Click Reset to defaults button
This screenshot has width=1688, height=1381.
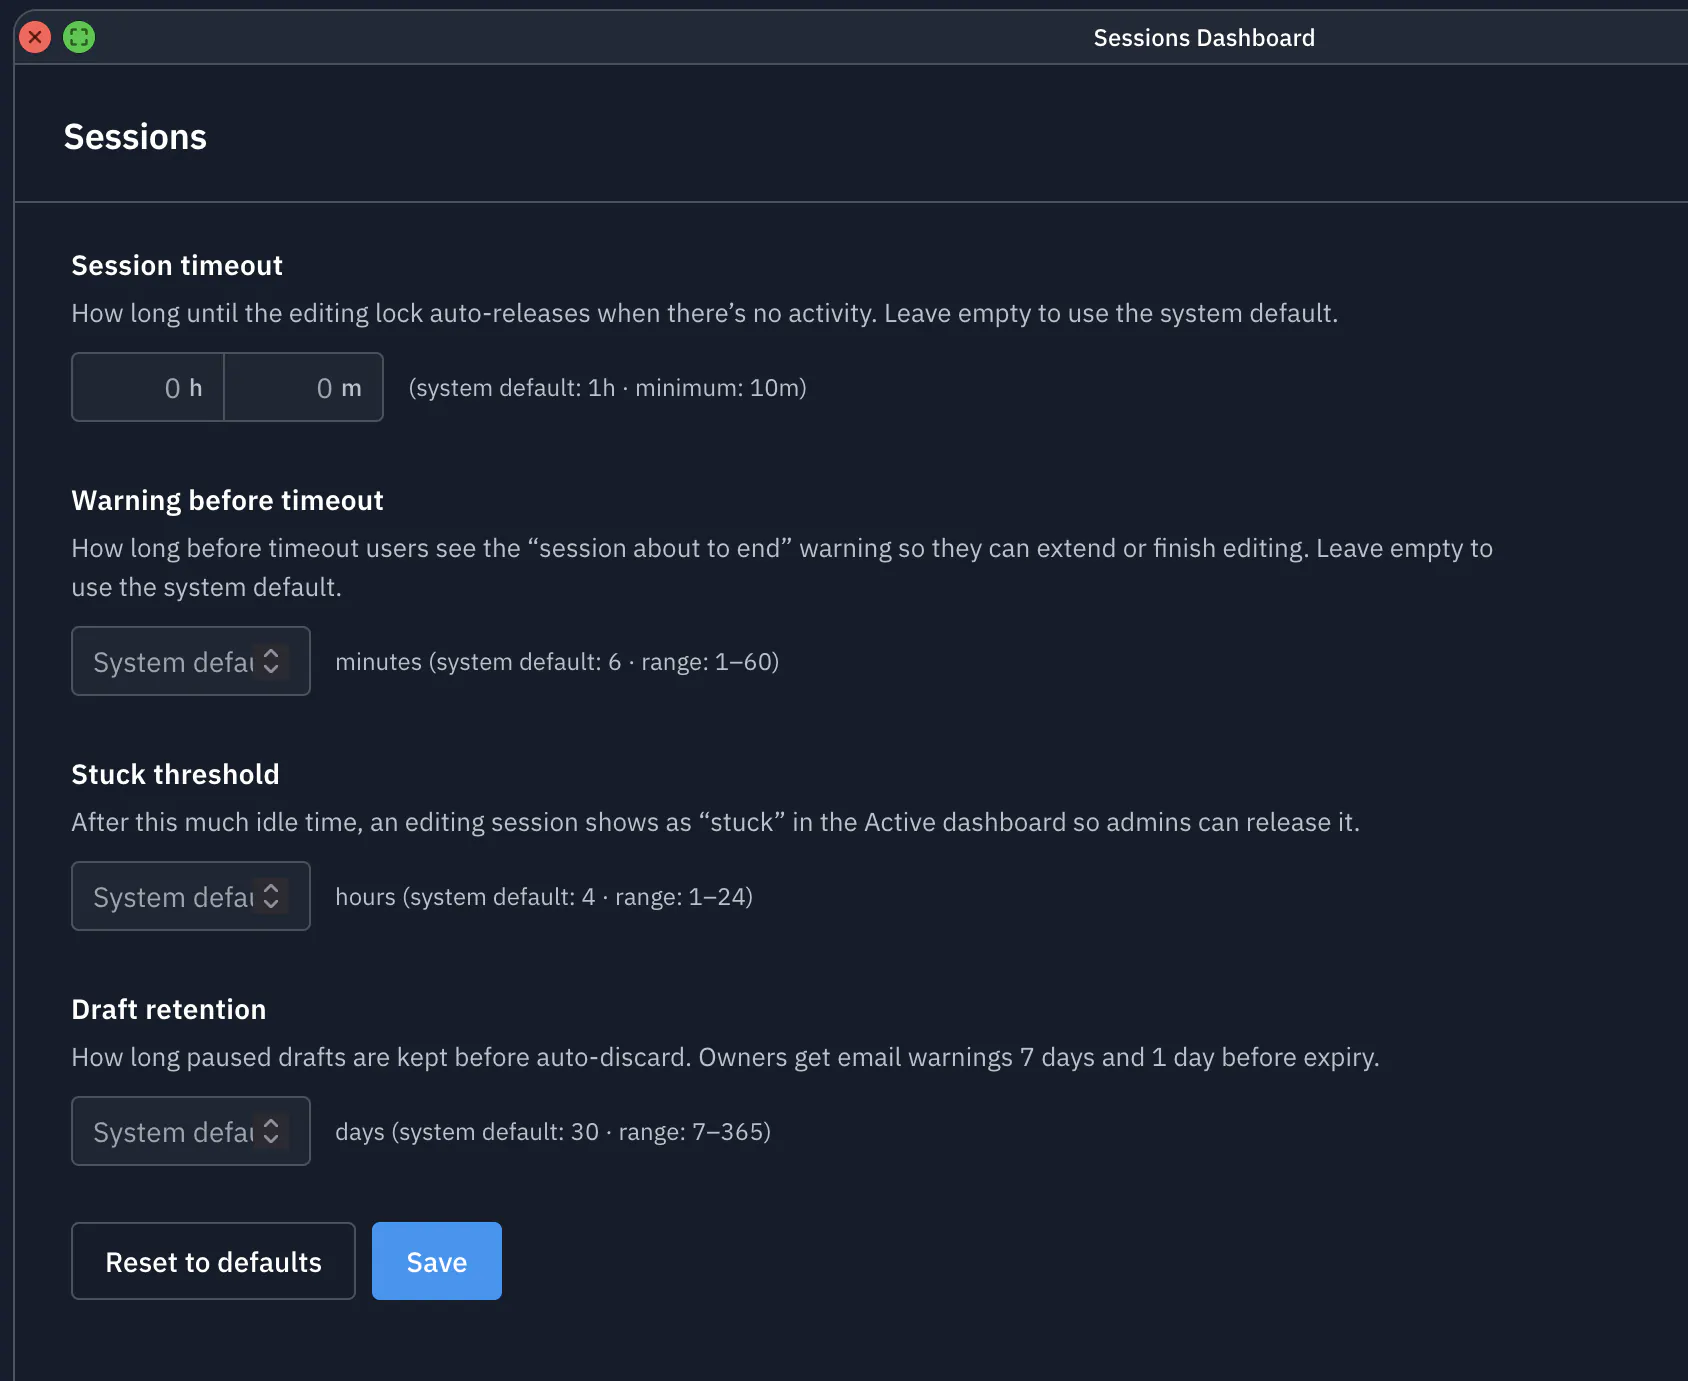click(x=213, y=1261)
